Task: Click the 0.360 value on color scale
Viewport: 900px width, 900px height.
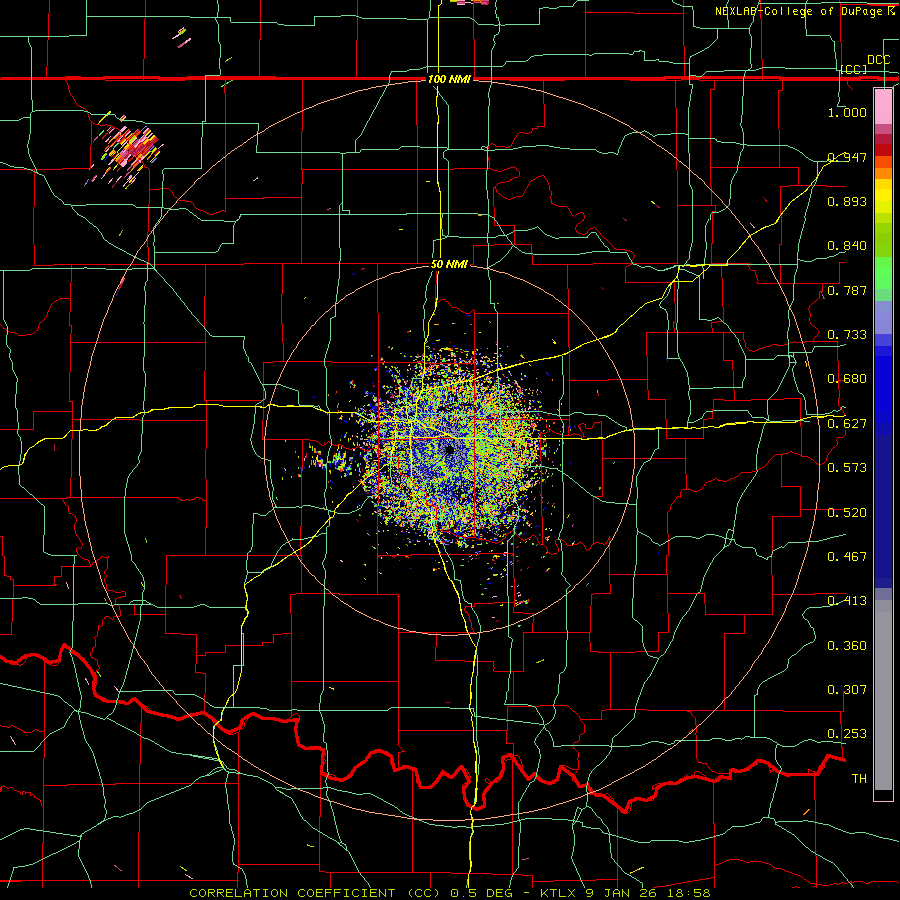Action: pyautogui.click(x=847, y=646)
